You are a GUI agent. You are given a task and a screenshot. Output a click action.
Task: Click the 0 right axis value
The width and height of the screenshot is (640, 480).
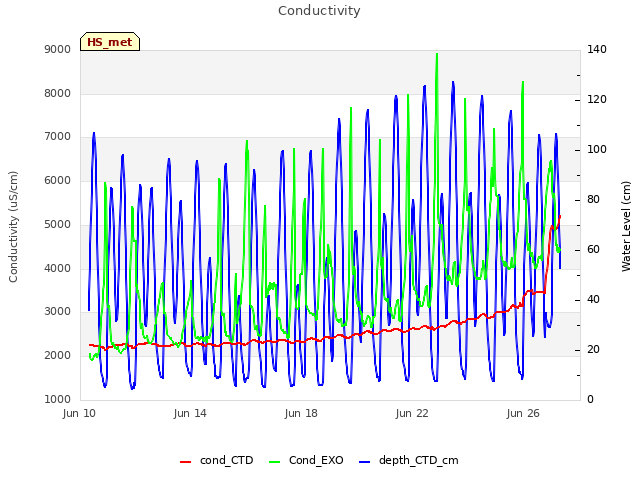pos(590,399)
